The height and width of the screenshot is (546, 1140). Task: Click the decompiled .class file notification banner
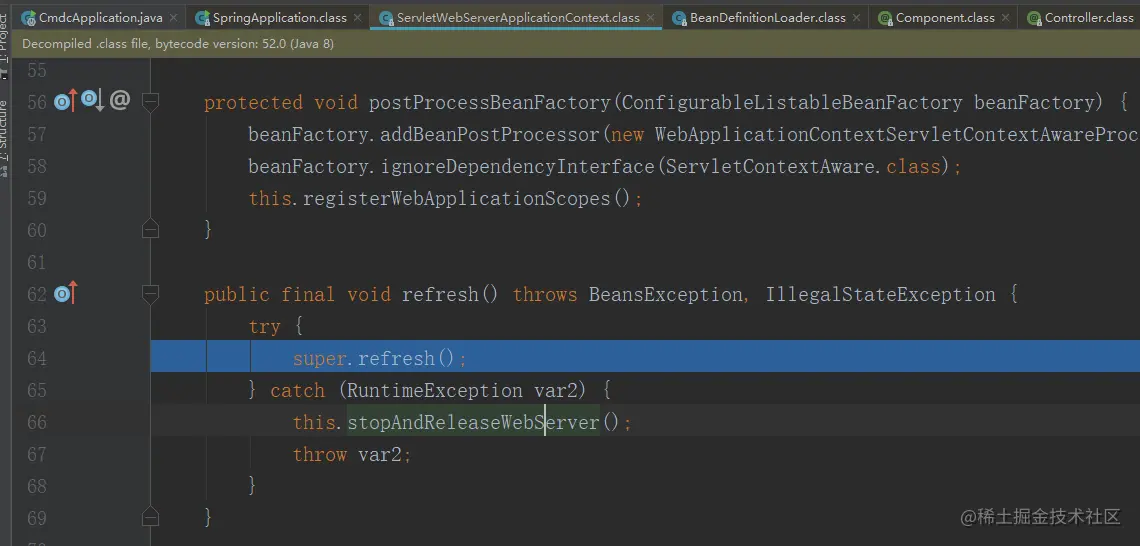(x=576, y=44)
